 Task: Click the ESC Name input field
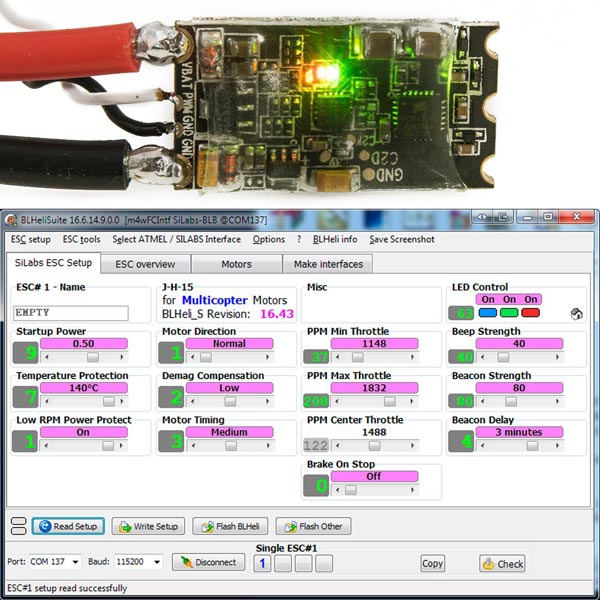[71, 313]
